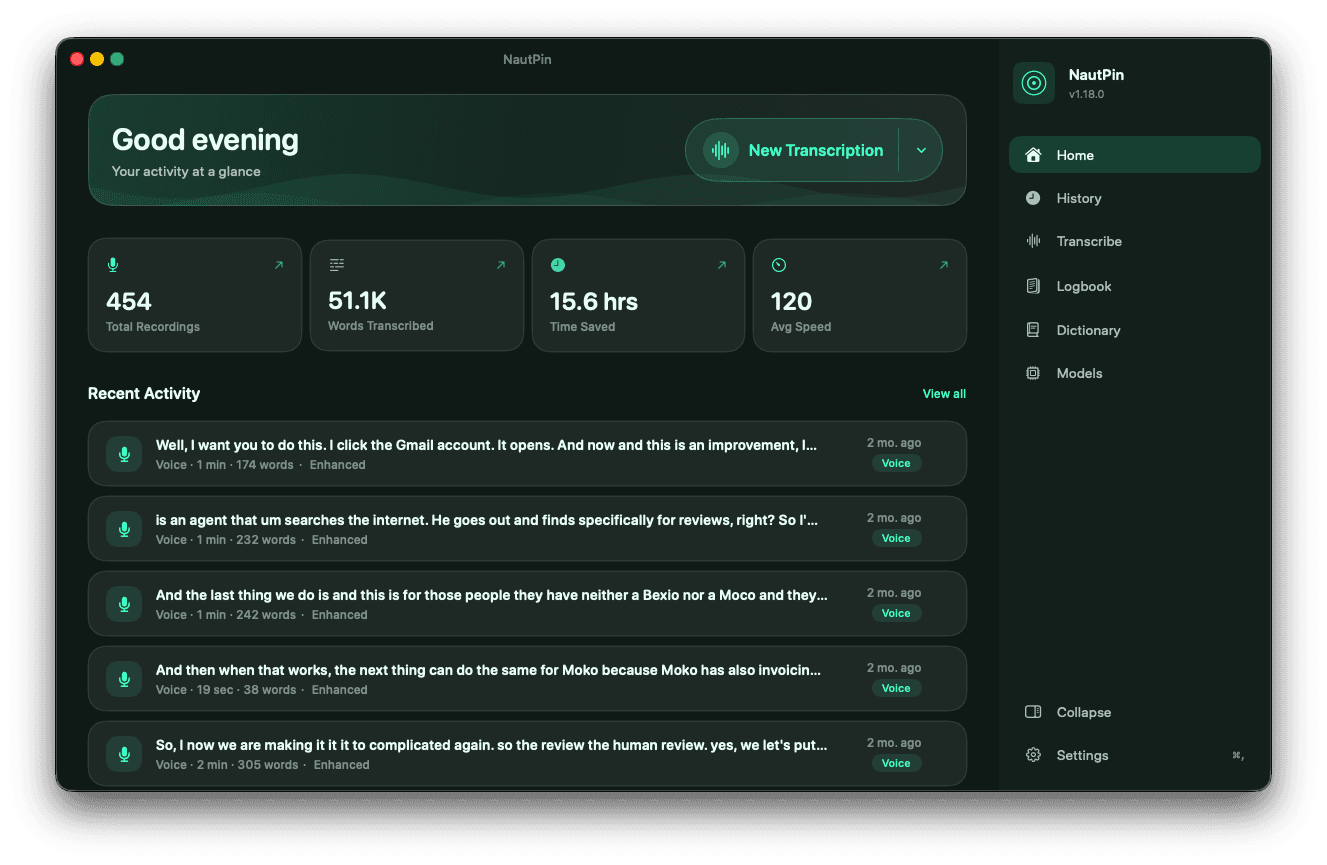Click the microphone icon on Total Recordings card
Viewport: 1327px width, 865px height.
[113, 265]
